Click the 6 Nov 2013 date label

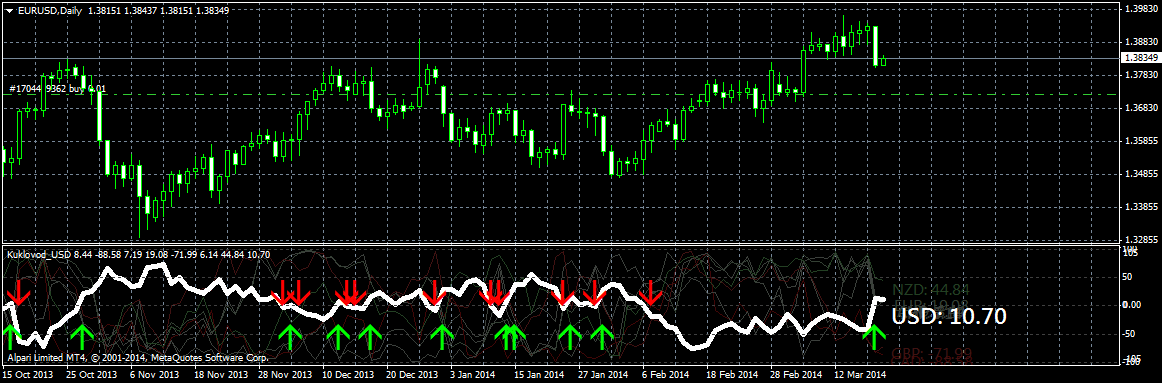coord(154,375)
